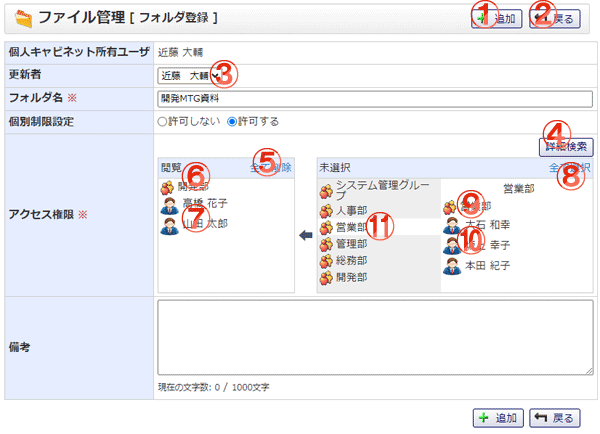Viewport: 600px width, 434px height.
Task: Click the left arrow move icon
Action: click(x=306, y=235)
